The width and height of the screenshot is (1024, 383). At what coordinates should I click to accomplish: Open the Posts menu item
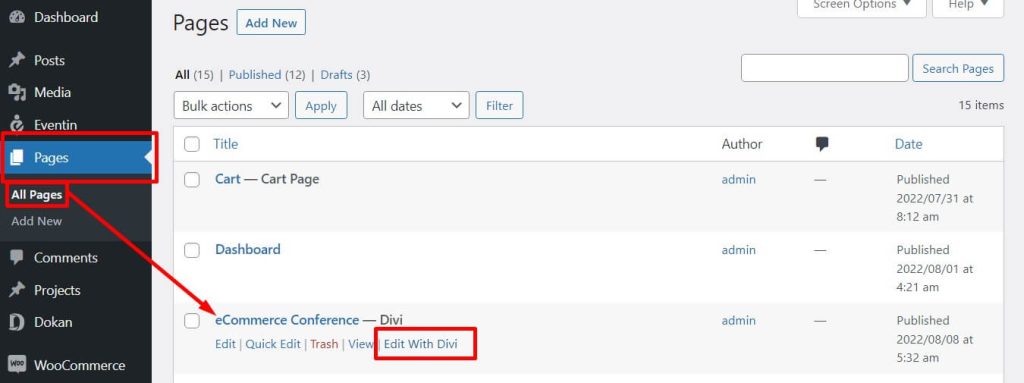pos(50,60)
